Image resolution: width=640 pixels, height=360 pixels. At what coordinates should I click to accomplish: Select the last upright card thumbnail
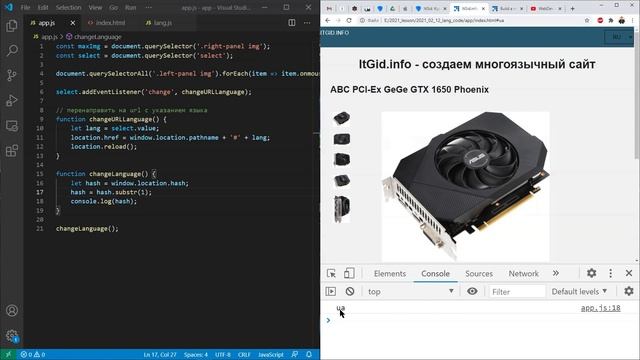pos(342,209)
